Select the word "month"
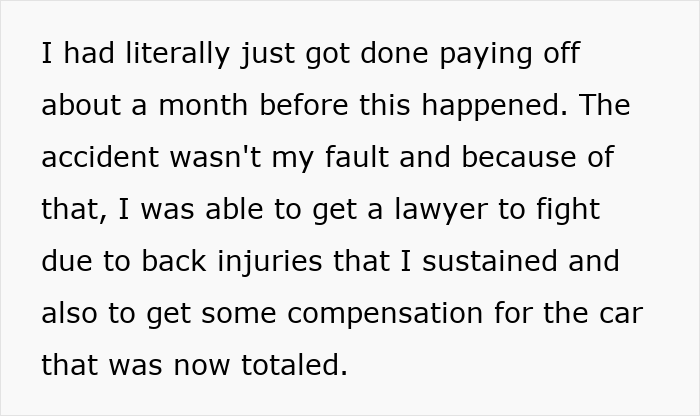Screen dimensions: 700x416 click(206, 106)
